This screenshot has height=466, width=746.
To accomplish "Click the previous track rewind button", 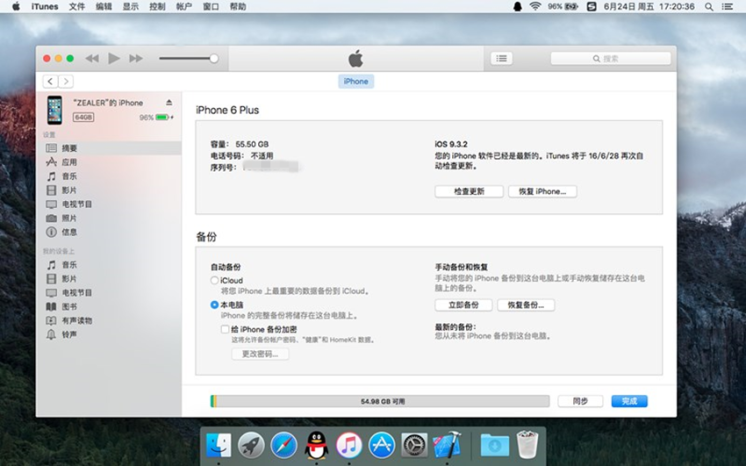I will point(92,59).
